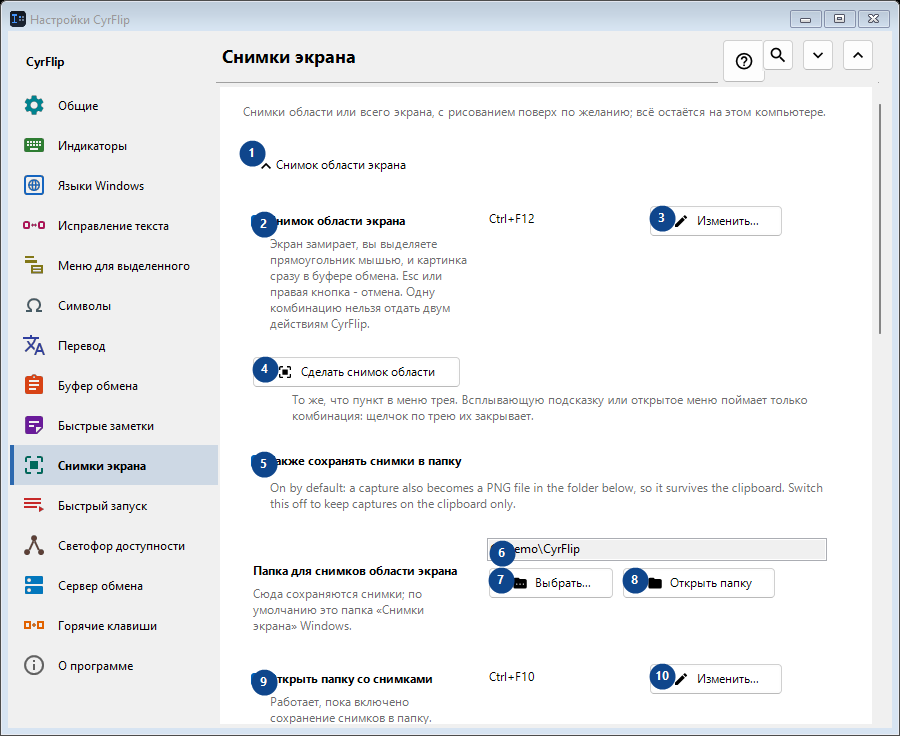Open the Перевод translate icon
The width and height of the screenshot is (900, 736).
34,346
